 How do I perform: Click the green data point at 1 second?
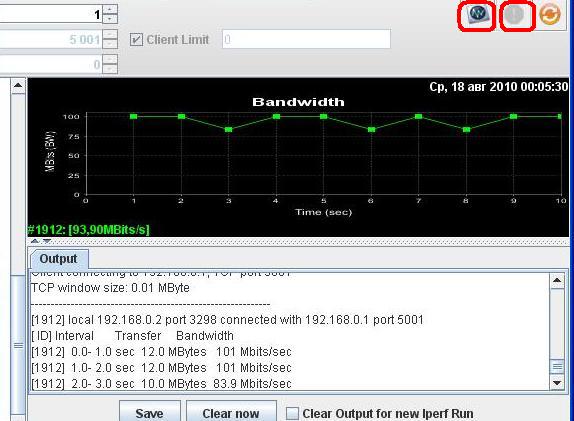point(134,116)
